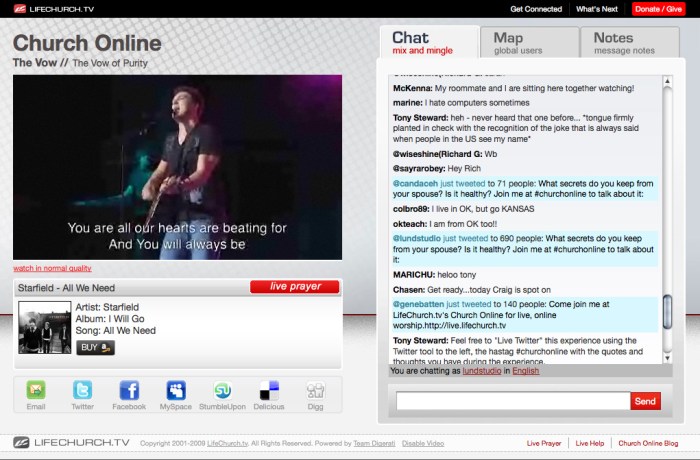
Task: Click inside the chat message input field
Action: click(513, 401)
